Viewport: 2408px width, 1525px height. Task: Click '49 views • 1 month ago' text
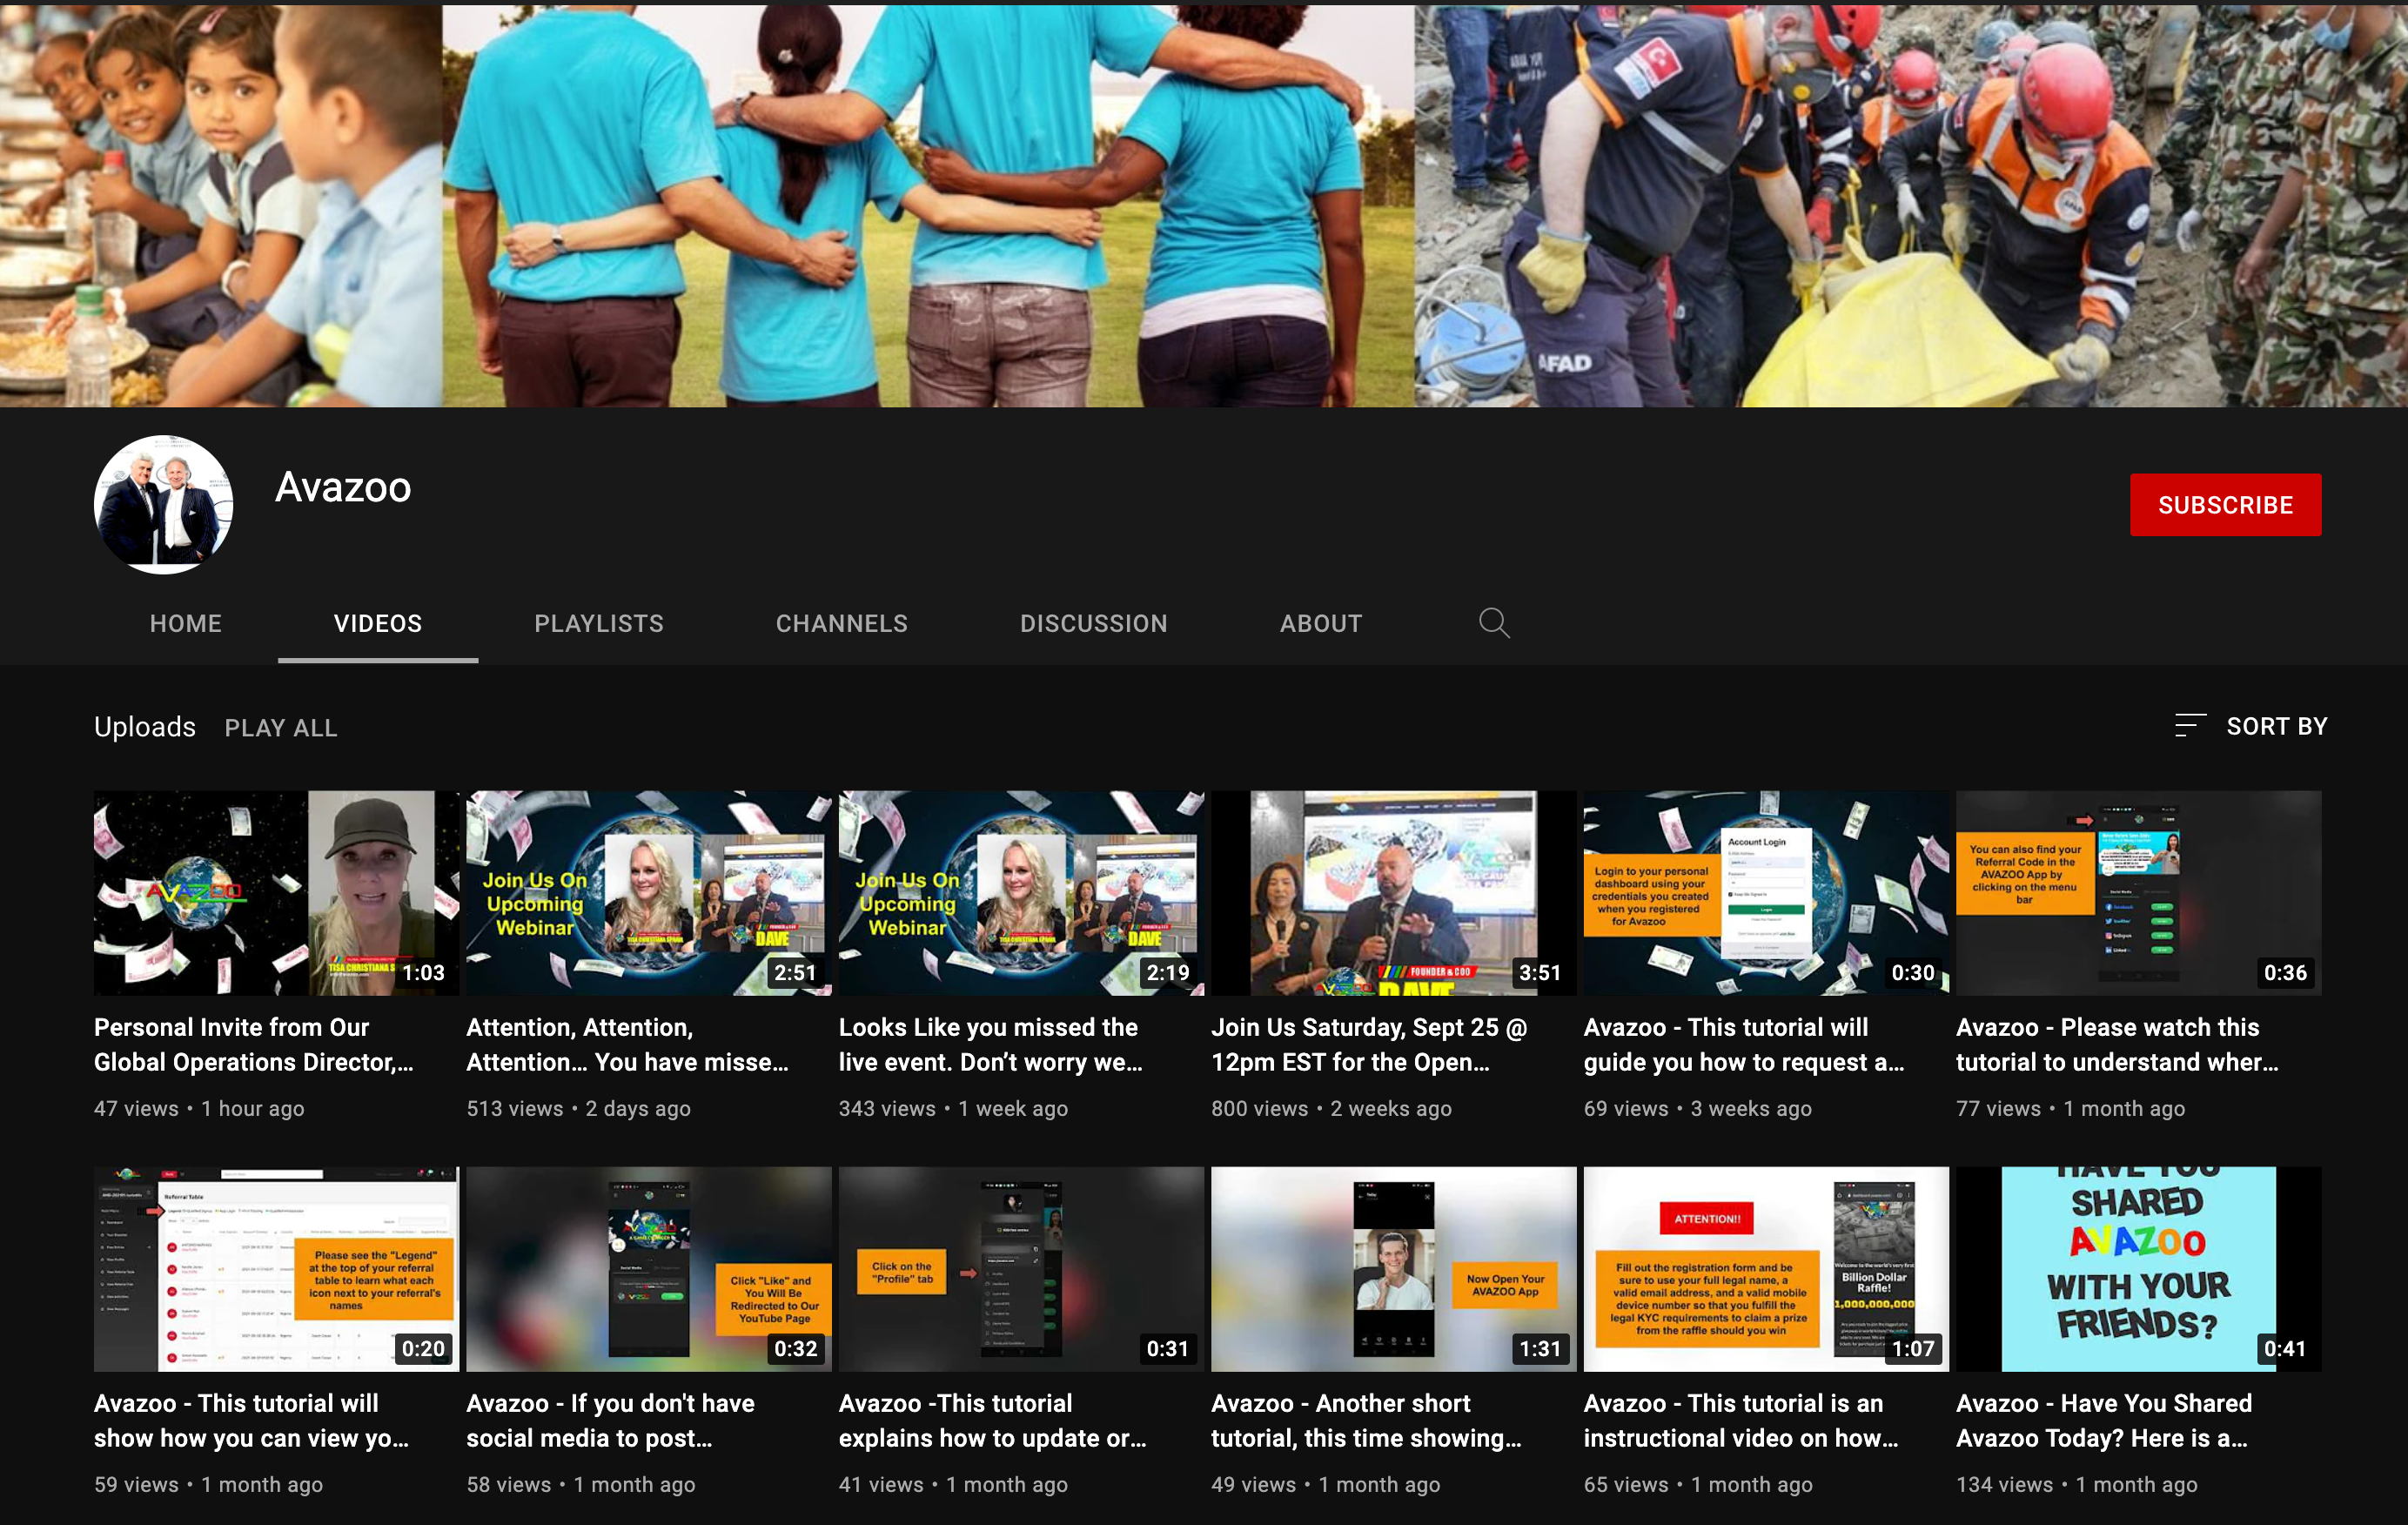pyautogui.click(x=1326, y=1484)
